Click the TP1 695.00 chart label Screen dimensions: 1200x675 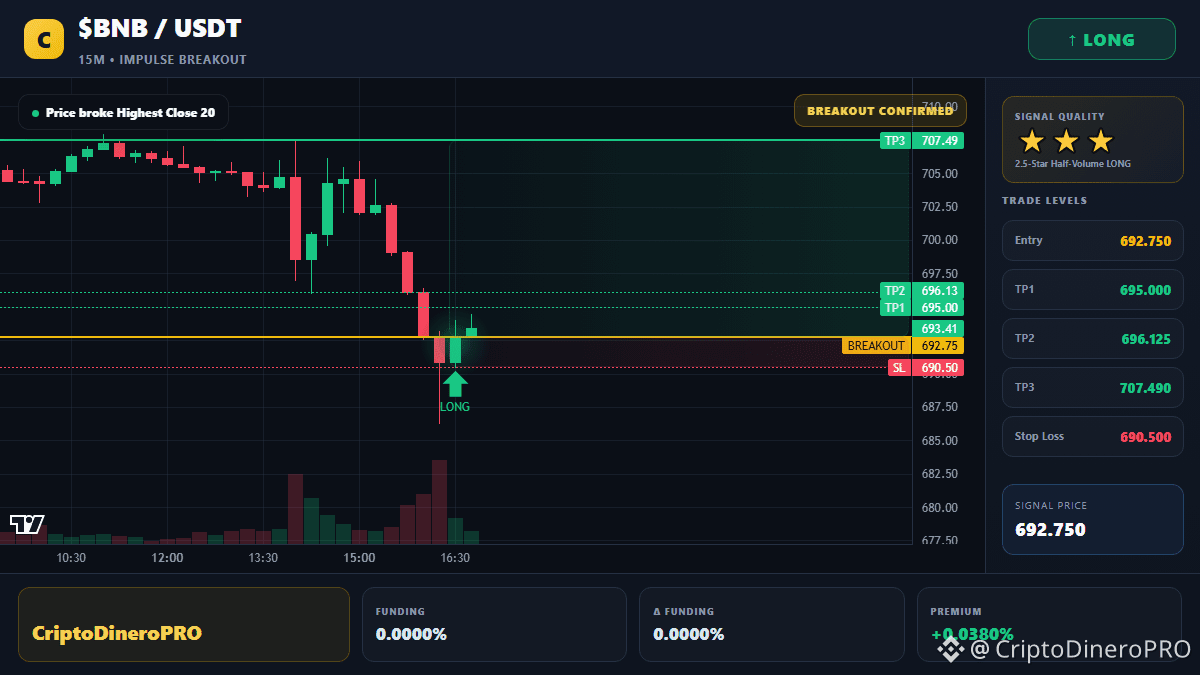coord(921,308)
